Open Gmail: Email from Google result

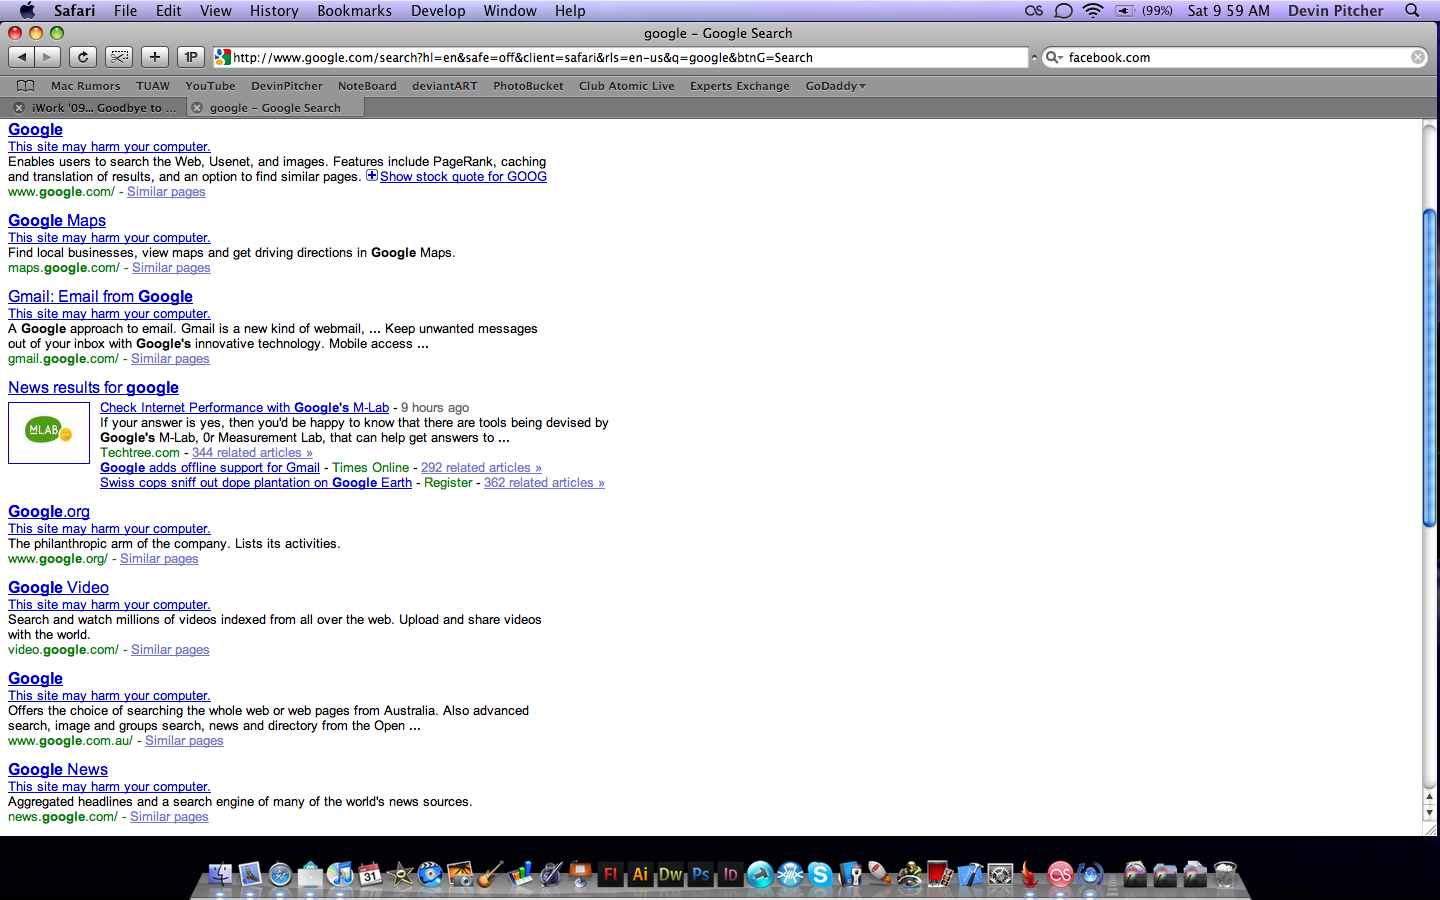click(x=100, y=296)
